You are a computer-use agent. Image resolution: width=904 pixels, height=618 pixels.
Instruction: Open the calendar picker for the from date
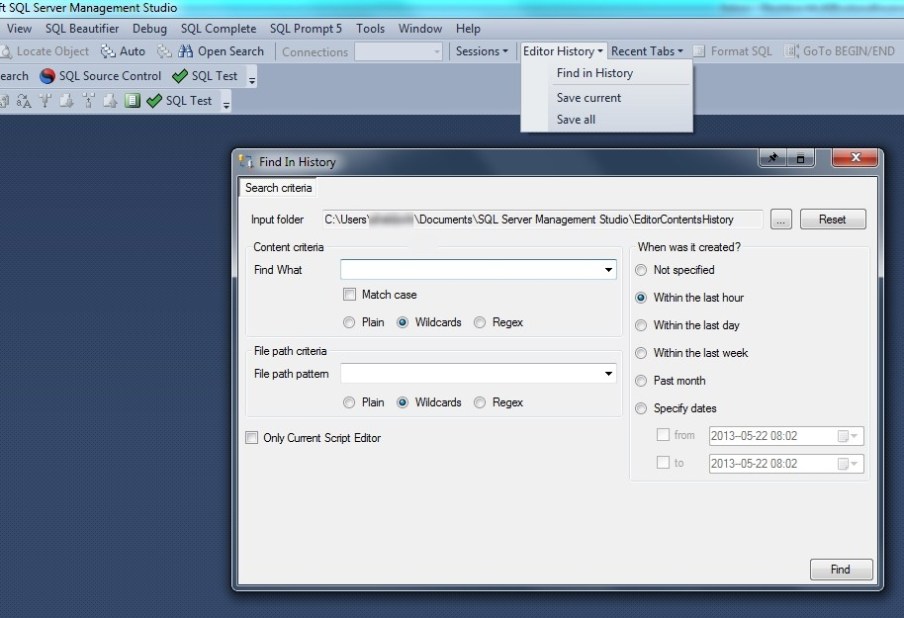[848, 436]
